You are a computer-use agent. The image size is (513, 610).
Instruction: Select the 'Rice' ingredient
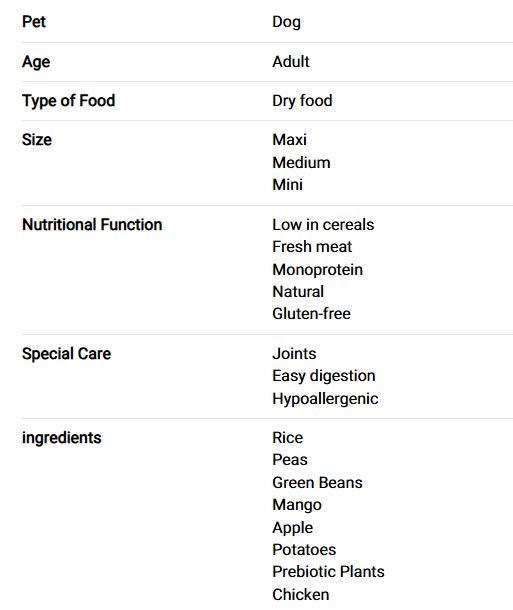tap(287, 438)
